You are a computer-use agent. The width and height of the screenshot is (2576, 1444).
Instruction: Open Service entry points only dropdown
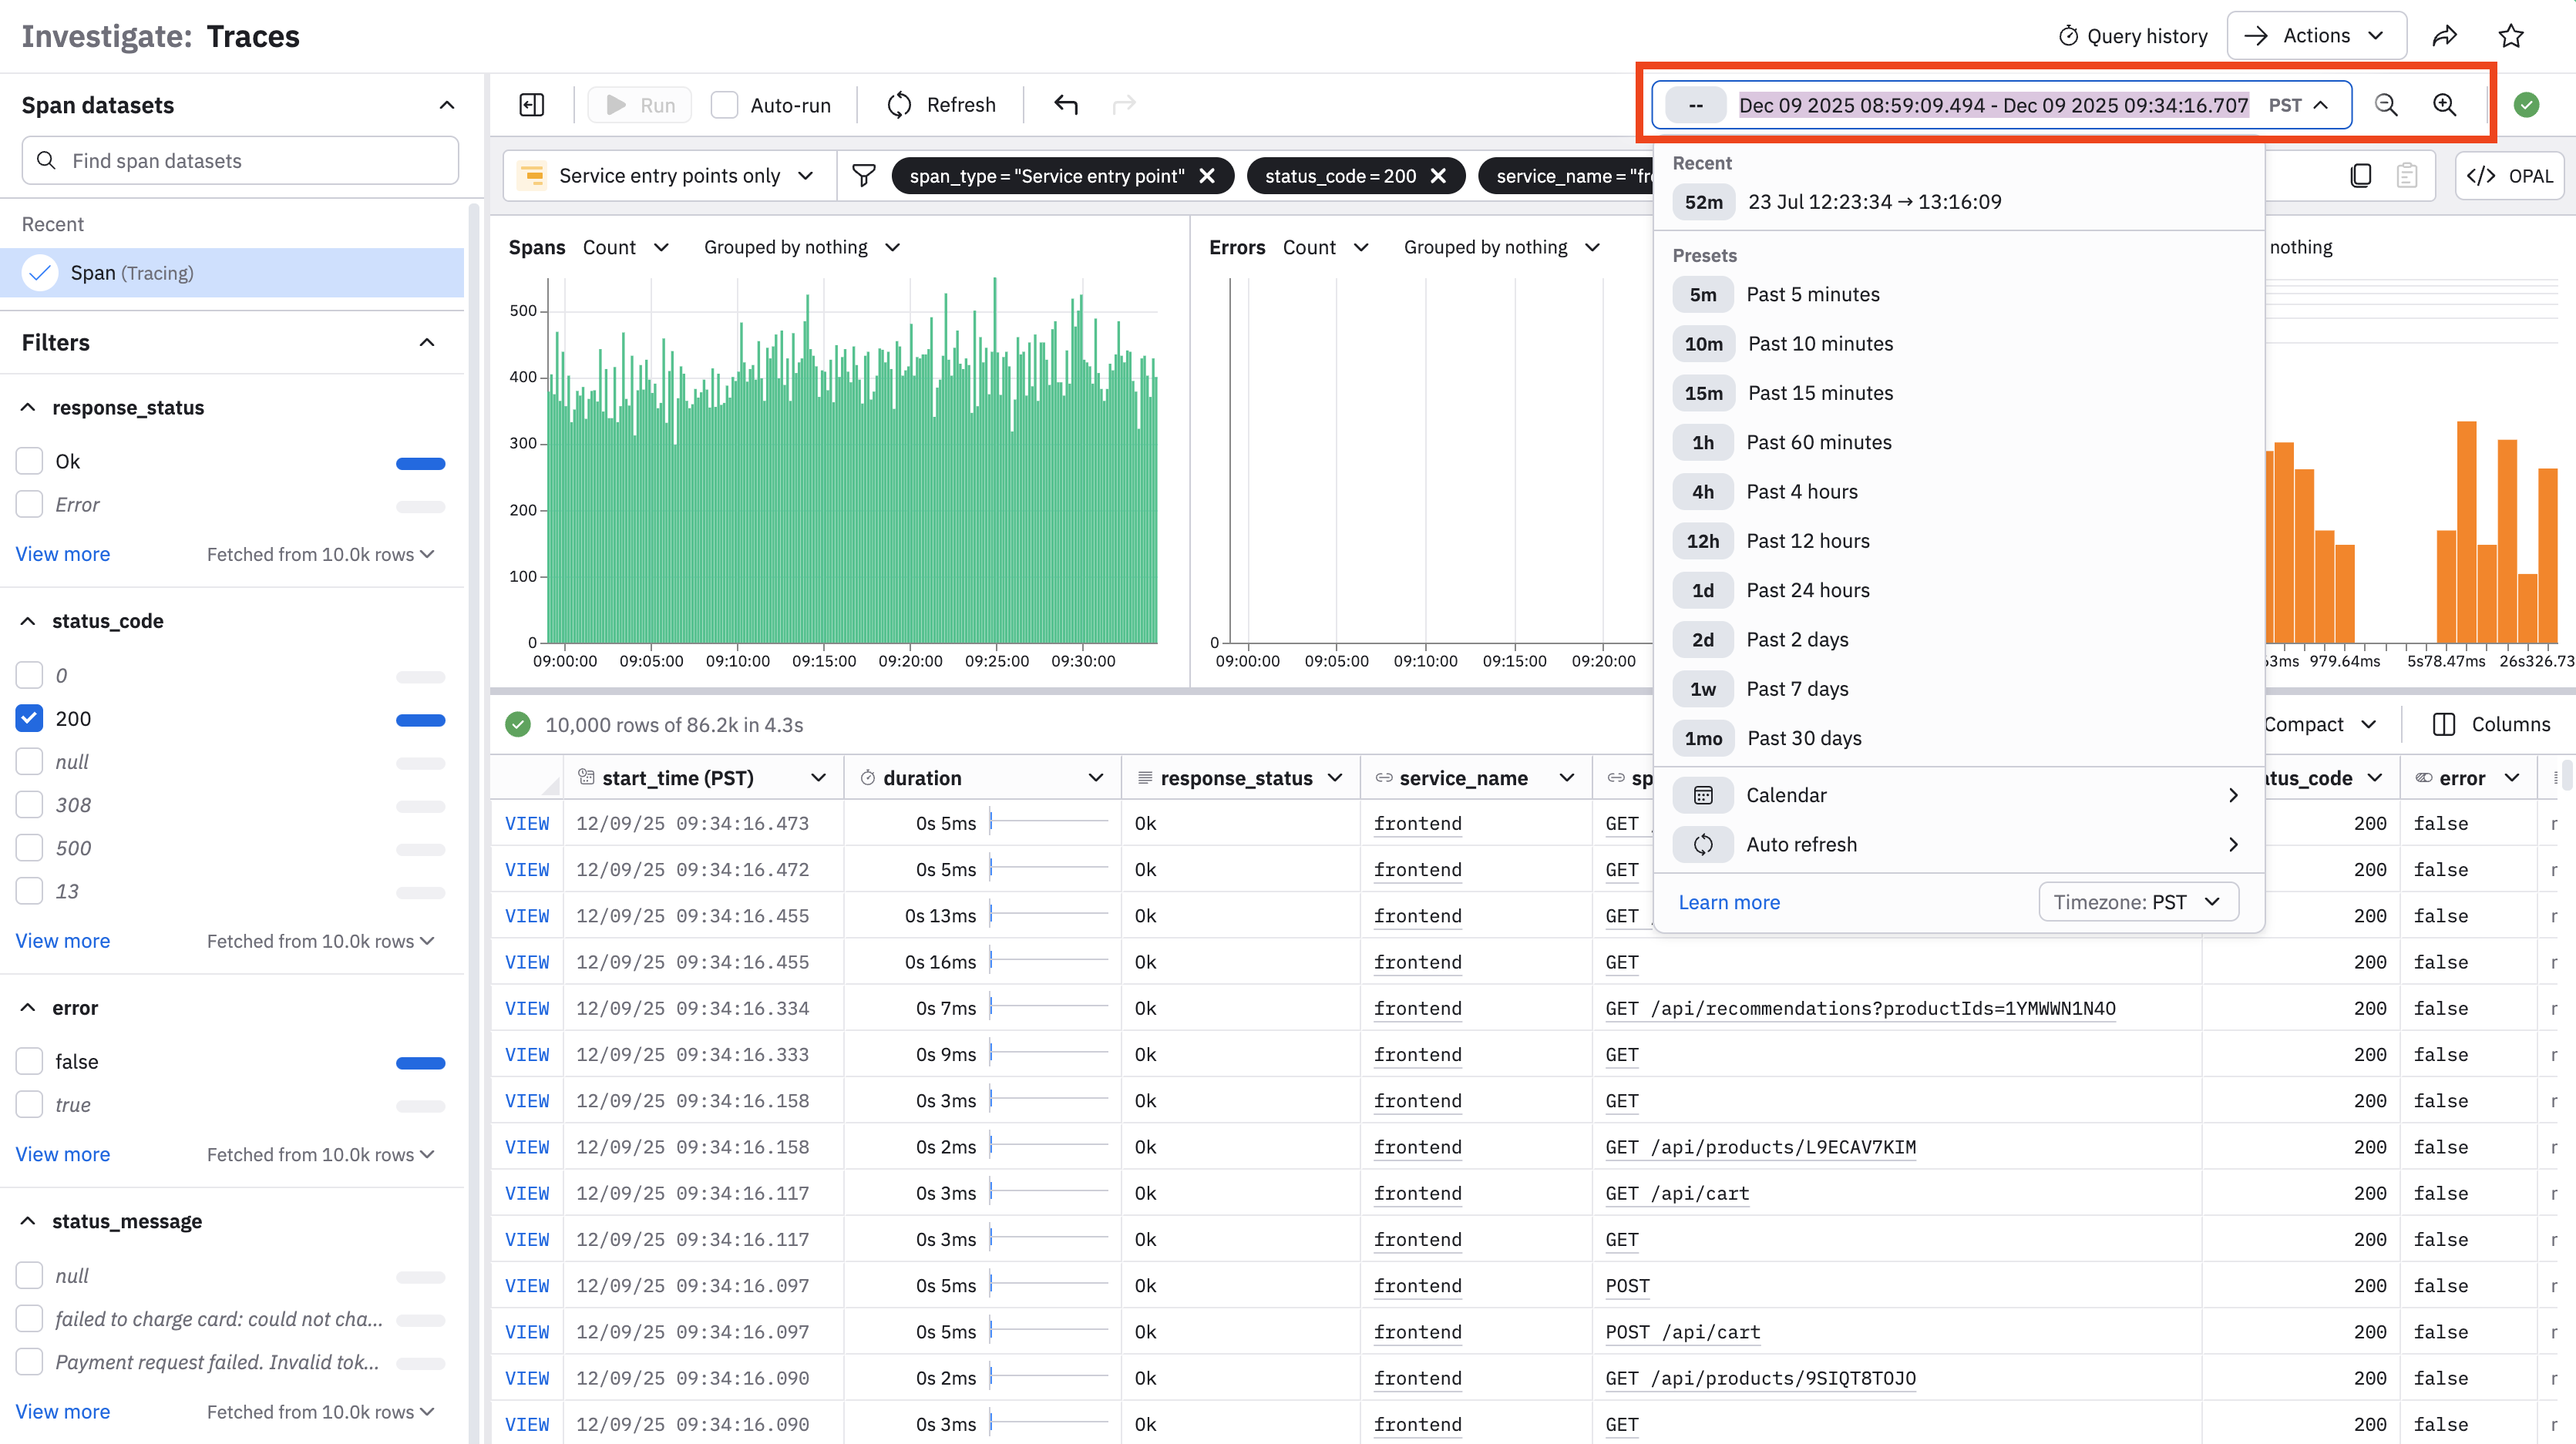point(668,176)
